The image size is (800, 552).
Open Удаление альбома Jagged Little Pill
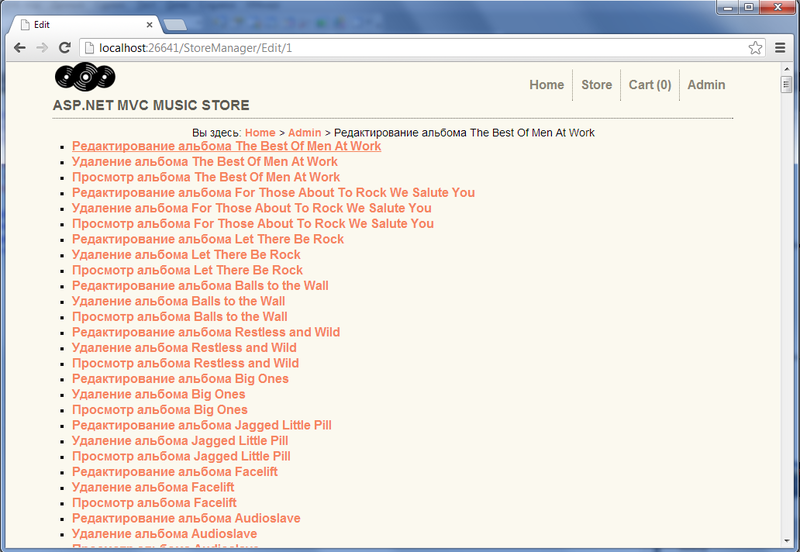(180, 441)
